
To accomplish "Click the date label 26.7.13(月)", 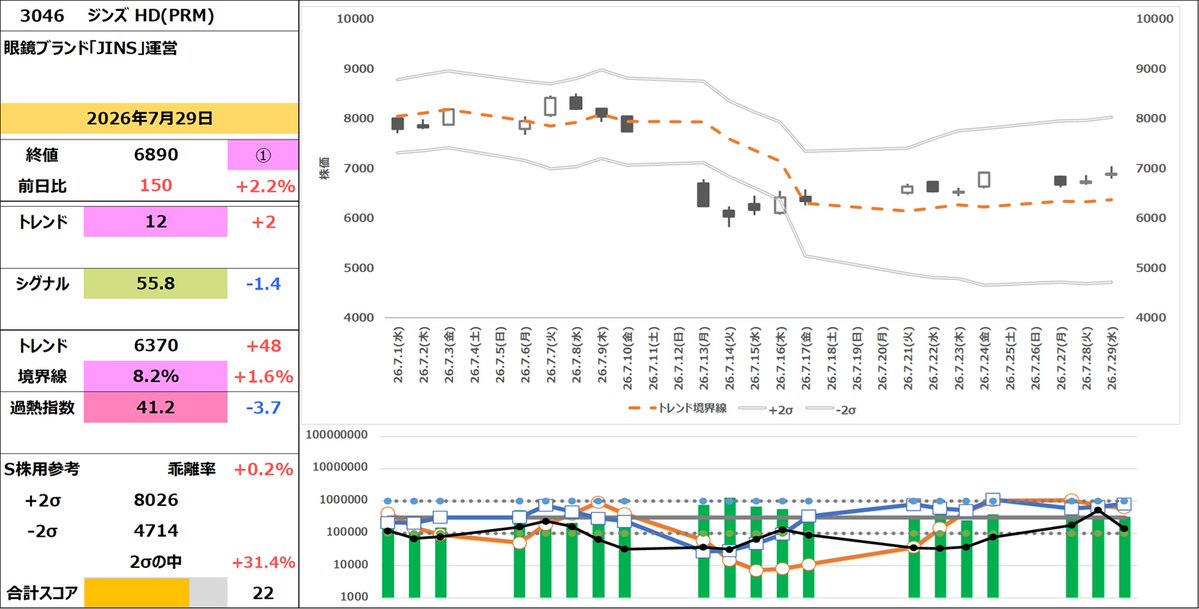I will tap(703, 359).
